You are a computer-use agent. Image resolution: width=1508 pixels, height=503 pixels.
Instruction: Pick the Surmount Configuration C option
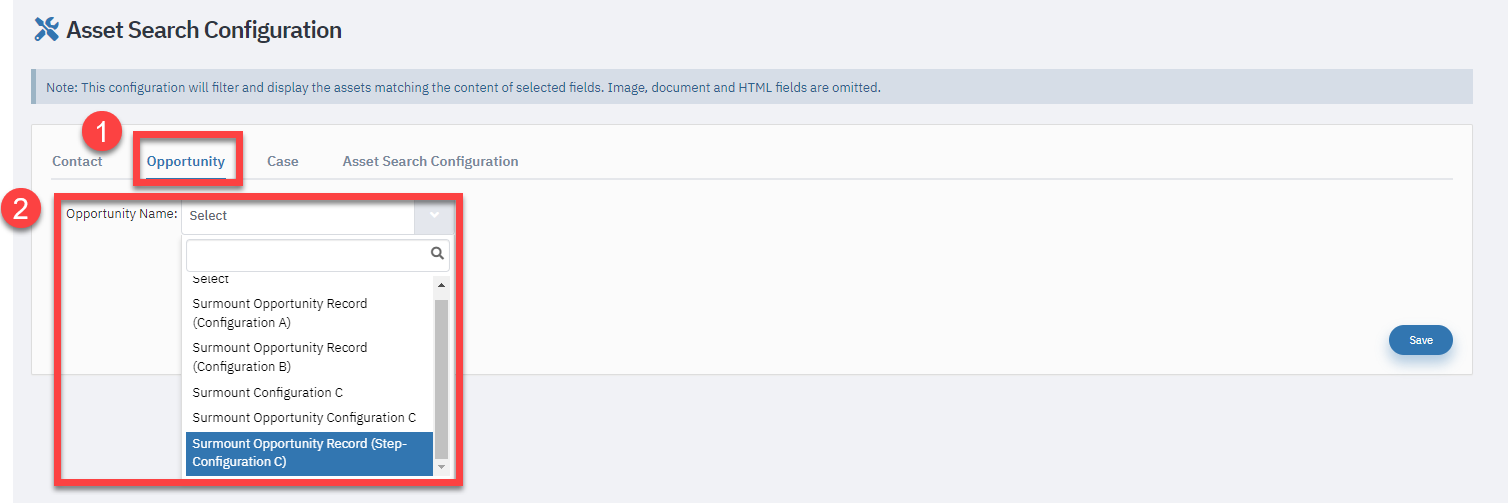point(310,393)
